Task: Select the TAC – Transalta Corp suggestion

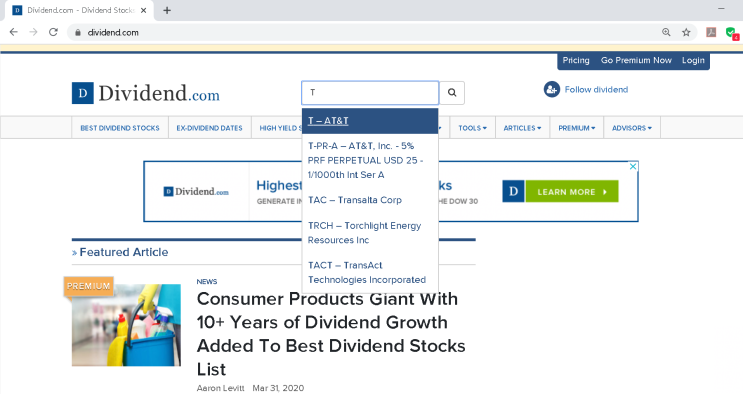Action: tap(370, 200)
